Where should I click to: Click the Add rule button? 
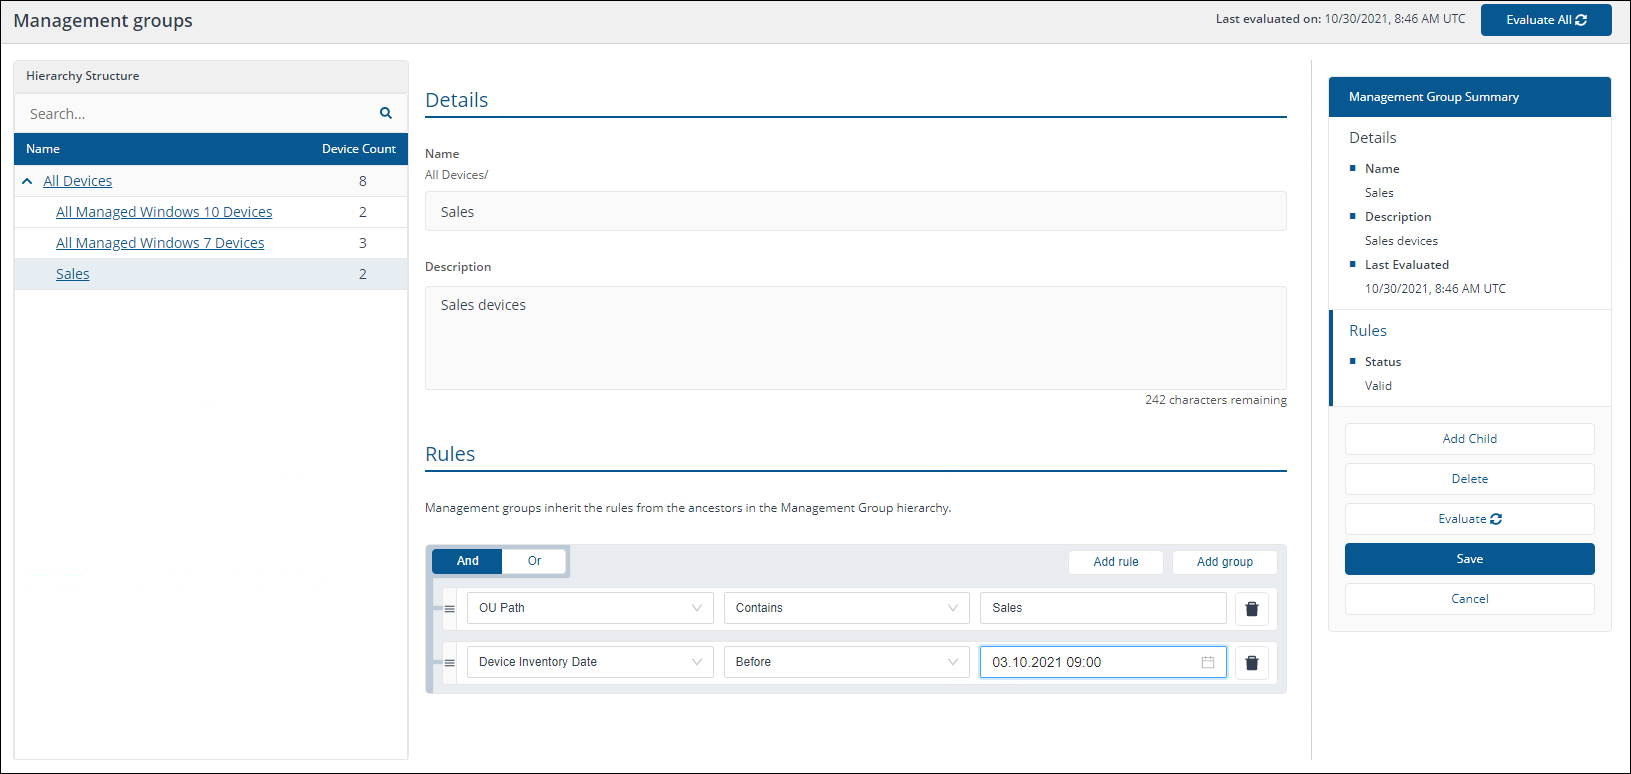(x=1115, y=562)
